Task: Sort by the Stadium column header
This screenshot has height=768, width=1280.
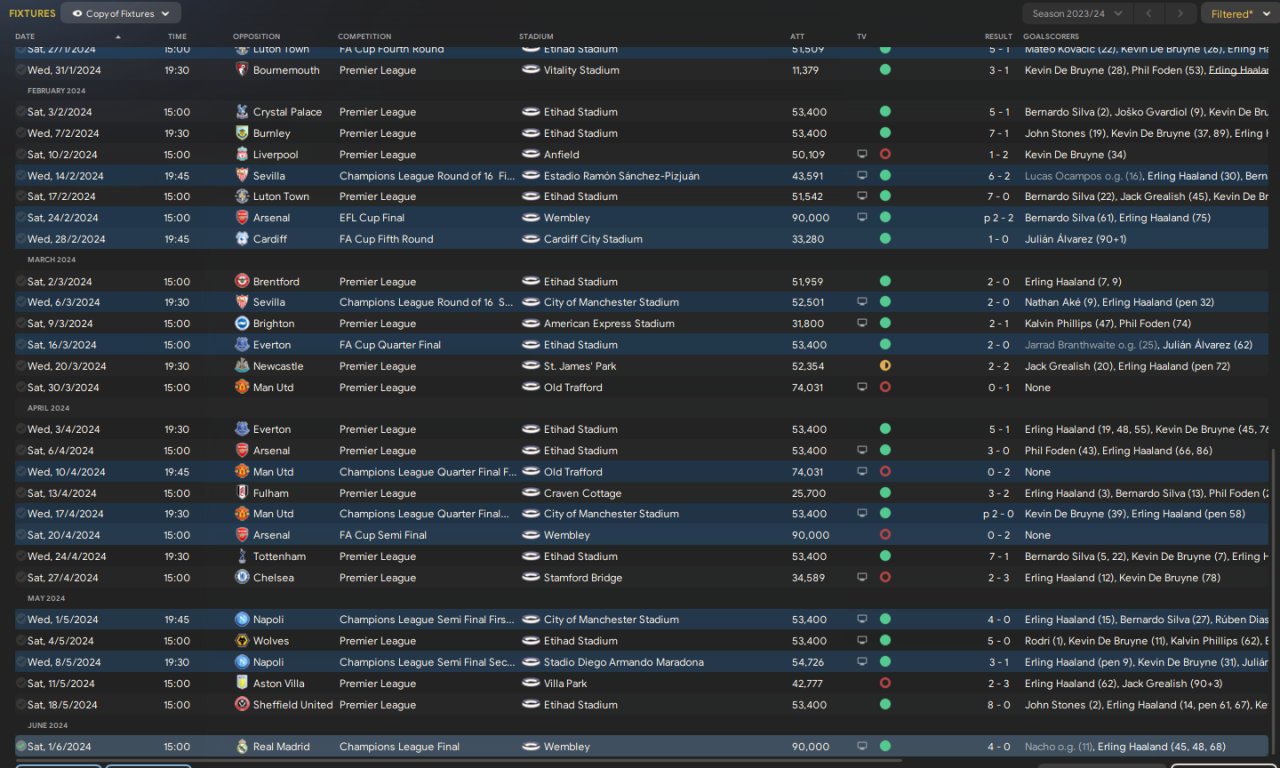Action: click(536, 37)
